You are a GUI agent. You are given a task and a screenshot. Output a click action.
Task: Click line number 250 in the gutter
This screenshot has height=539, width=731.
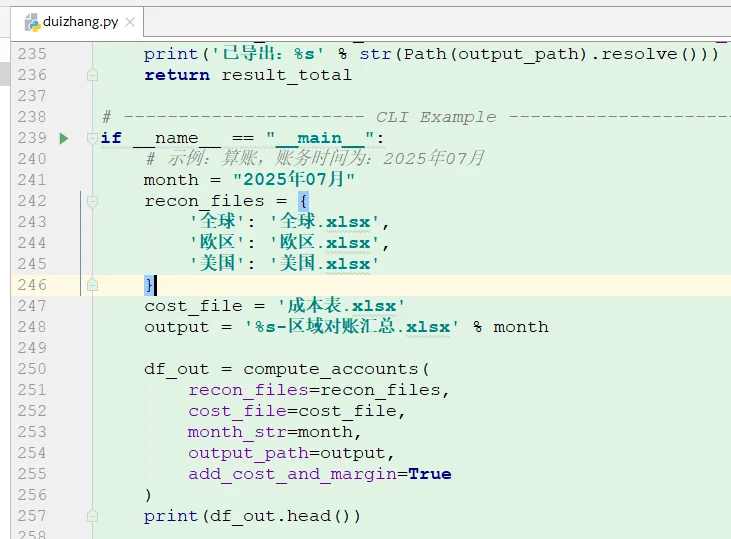click(x=32, y=369)
